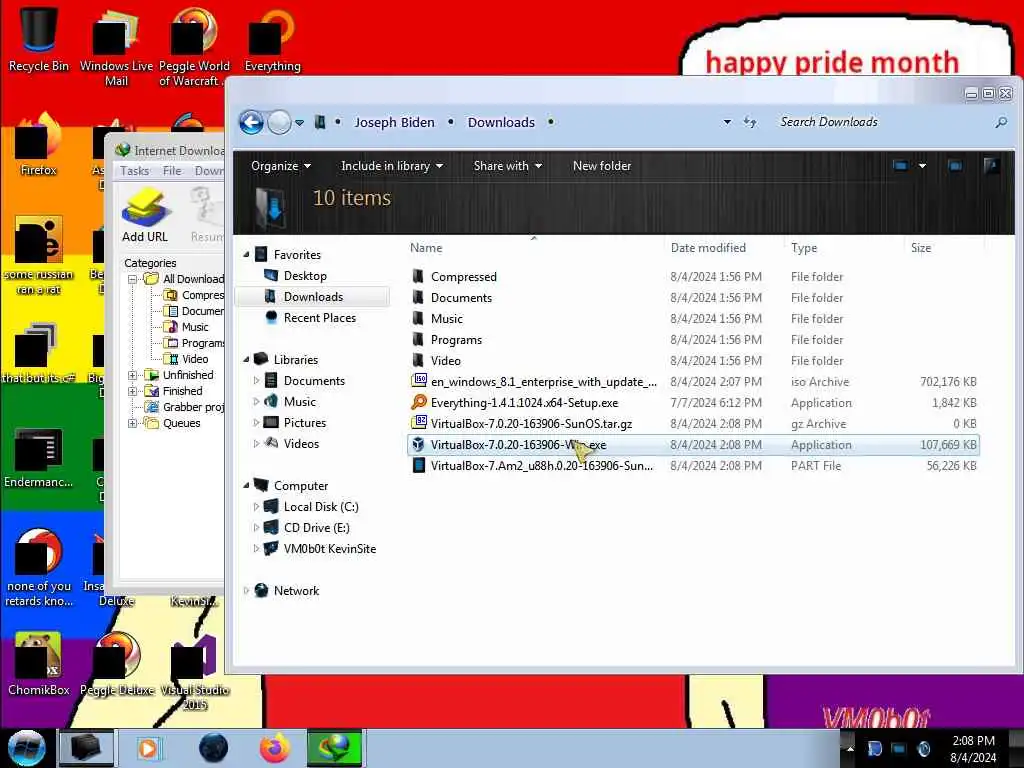Click the search magnifier icon
The image size is (1024, 768).
1001,122
